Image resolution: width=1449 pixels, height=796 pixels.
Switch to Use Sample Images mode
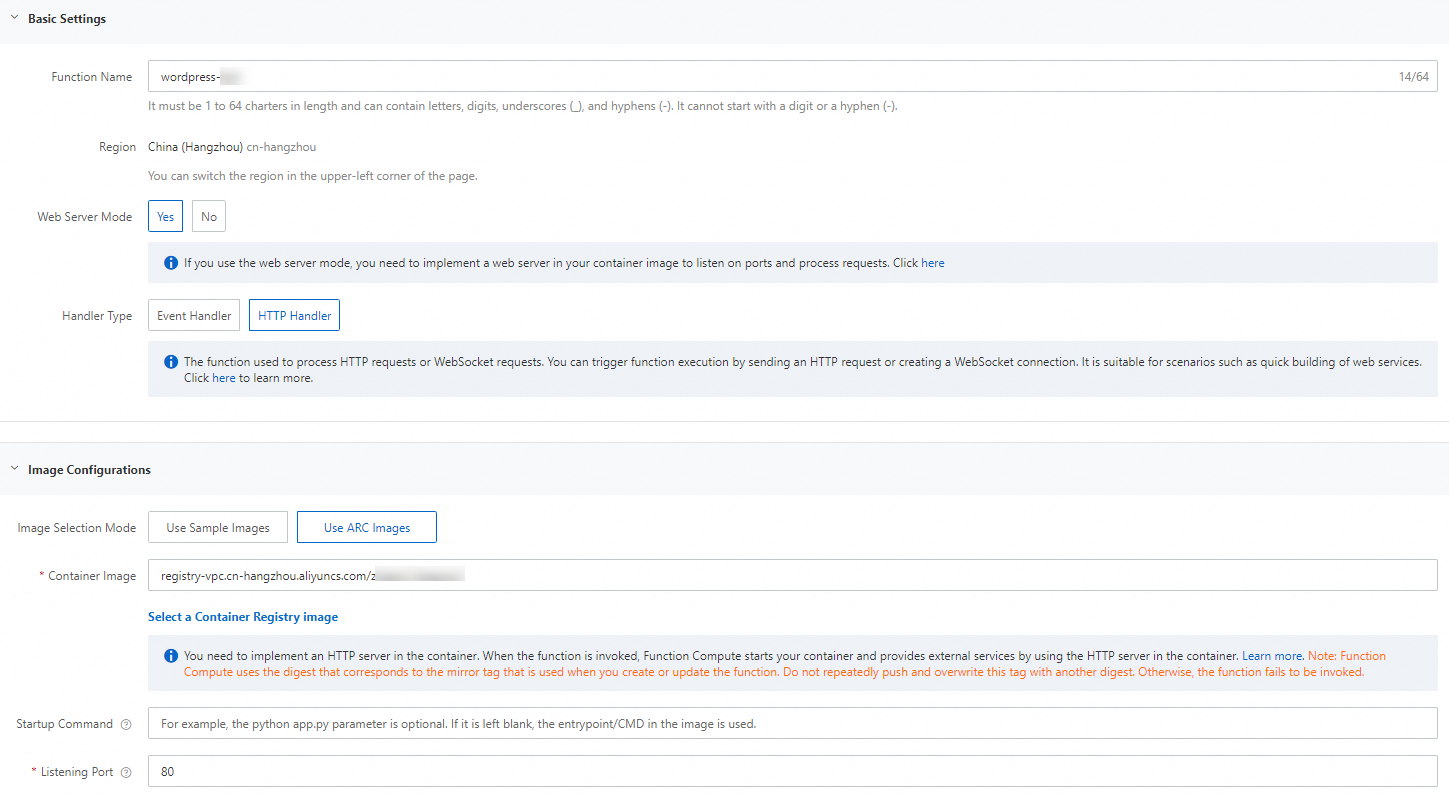pyautogui.click(x=218, y=527)
